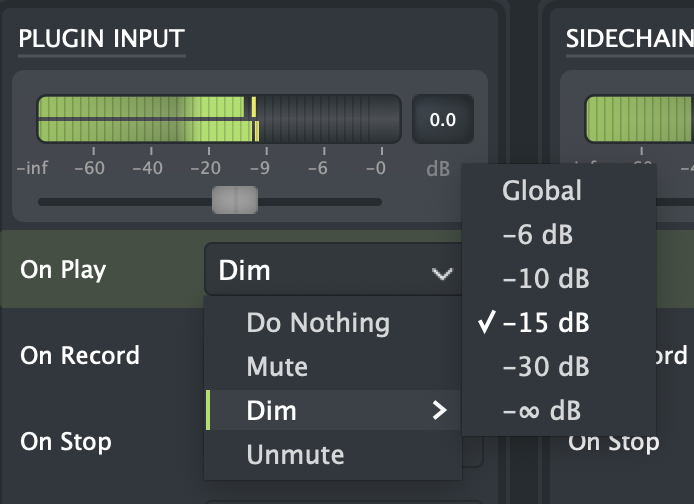
Task: Choose Do Nothing from the action menu
Action: pos(318,323)
